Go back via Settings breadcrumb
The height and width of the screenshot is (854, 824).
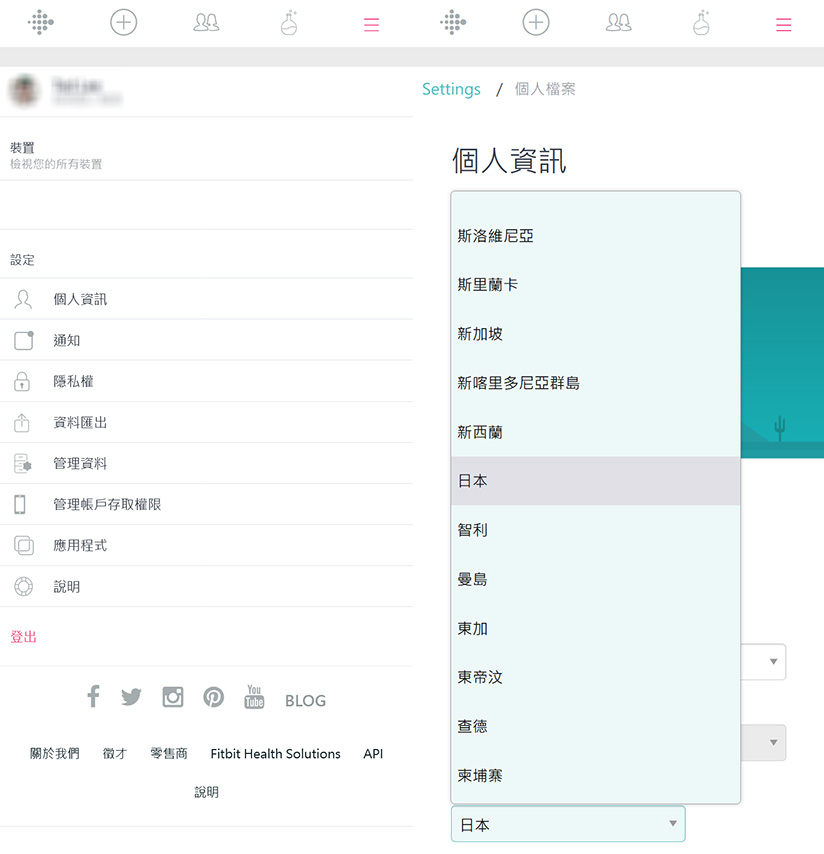451,90
